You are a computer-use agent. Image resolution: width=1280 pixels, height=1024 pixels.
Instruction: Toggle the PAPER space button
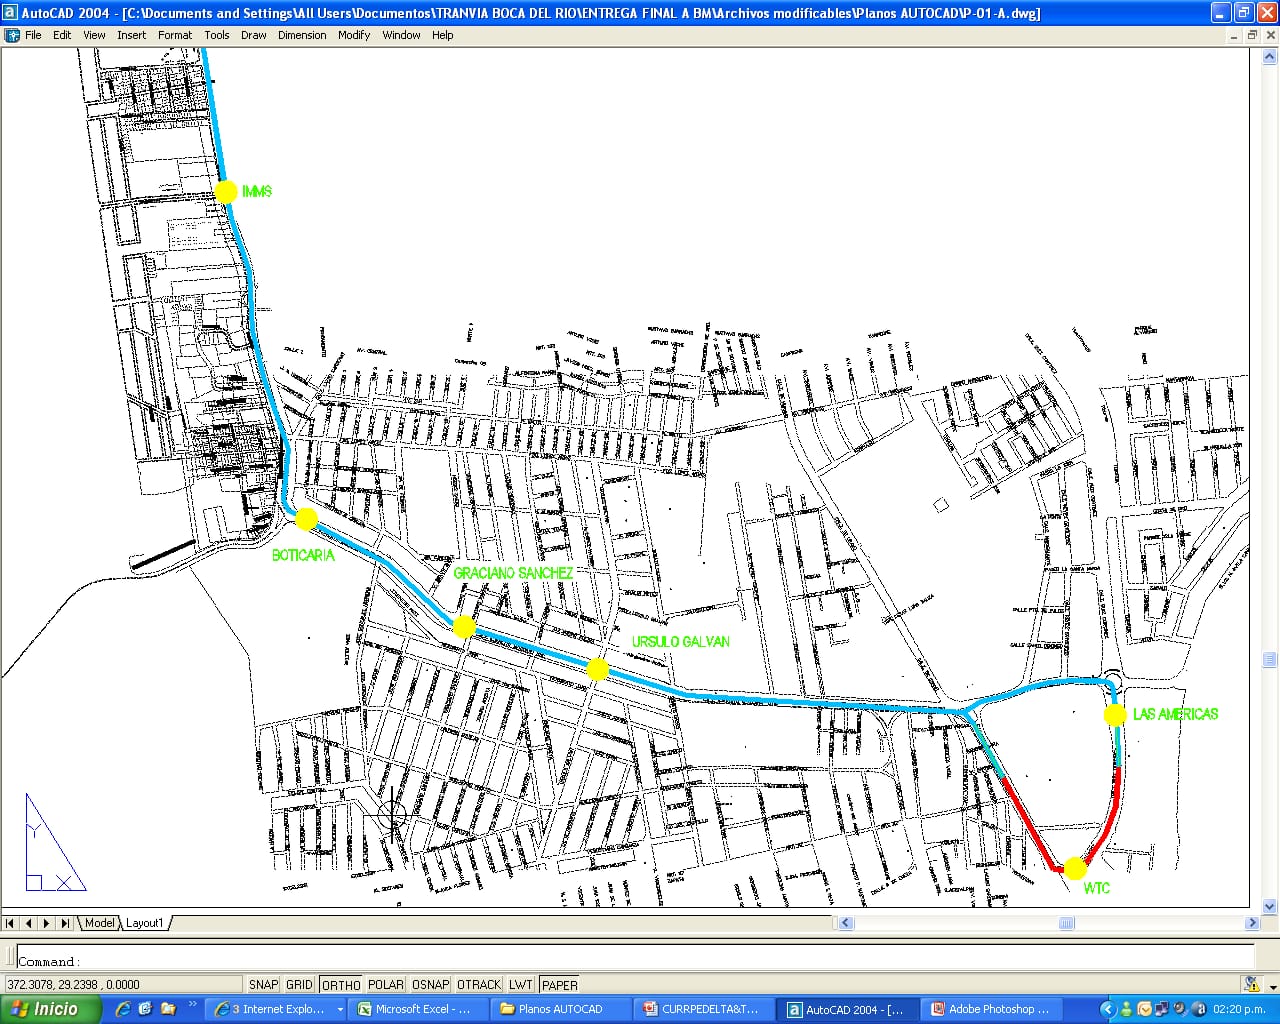[559, 985]
